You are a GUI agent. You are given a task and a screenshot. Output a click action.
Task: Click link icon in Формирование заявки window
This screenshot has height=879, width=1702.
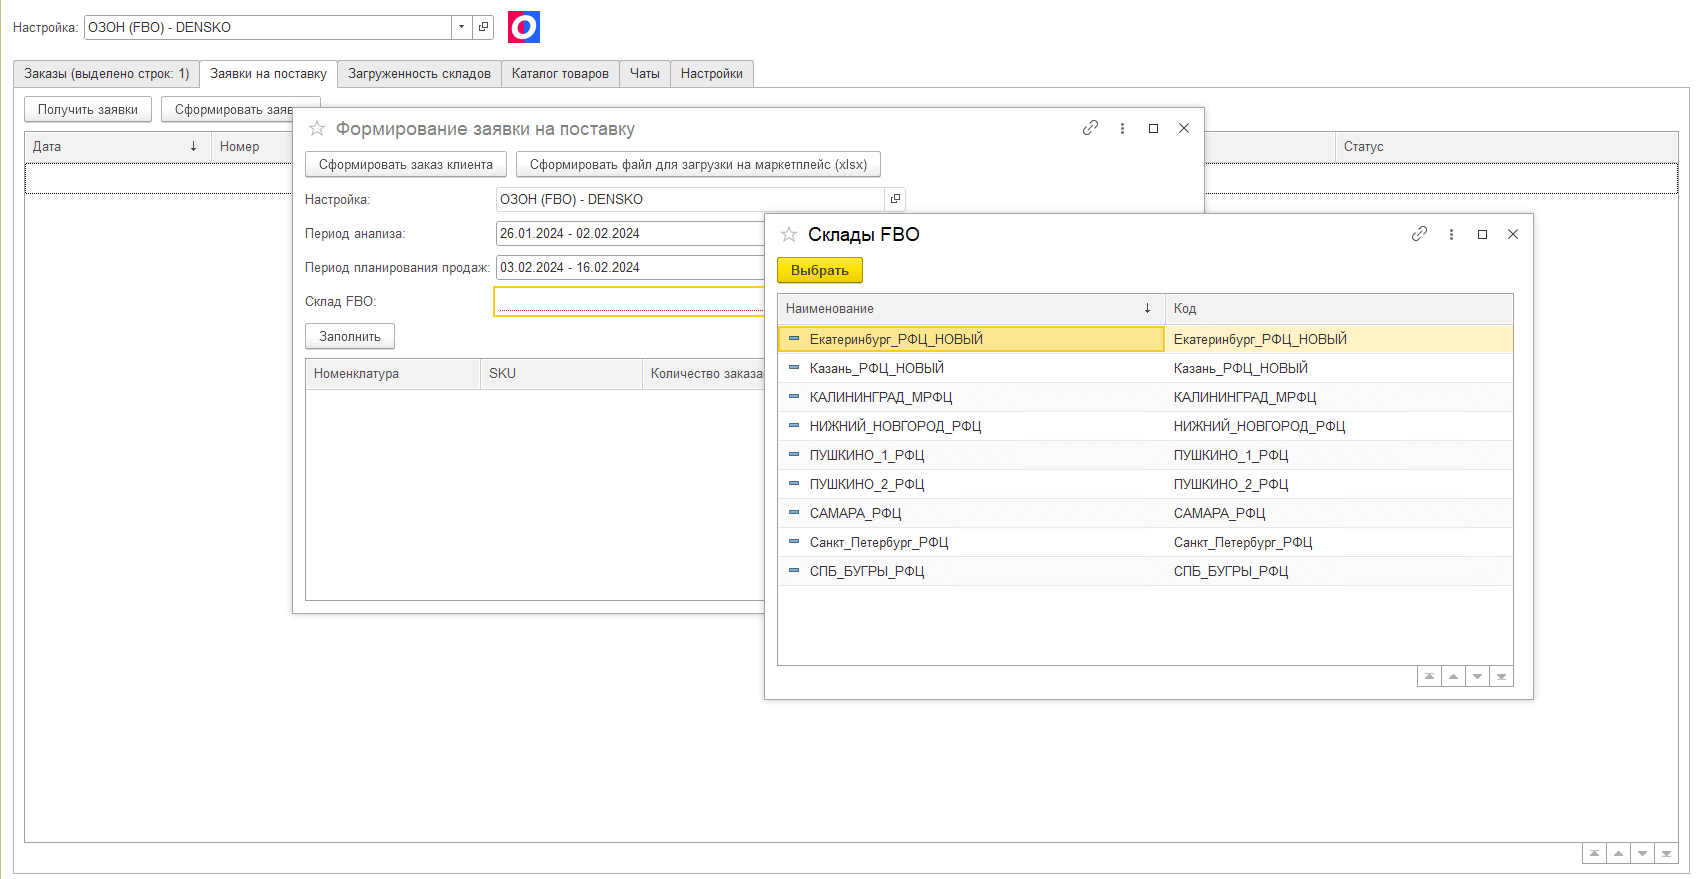[x=1090, y=128]
